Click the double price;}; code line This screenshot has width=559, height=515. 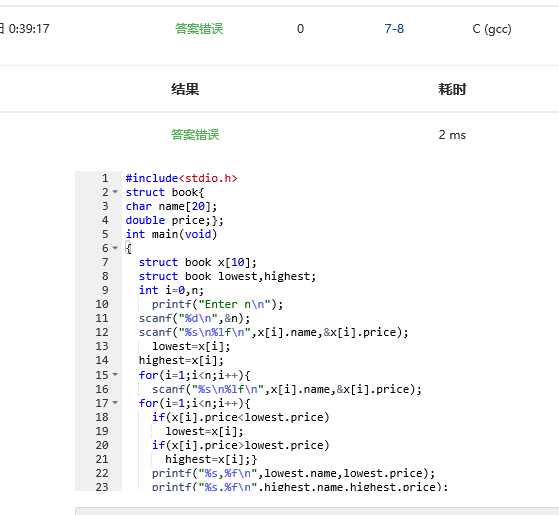pos(175,220)
